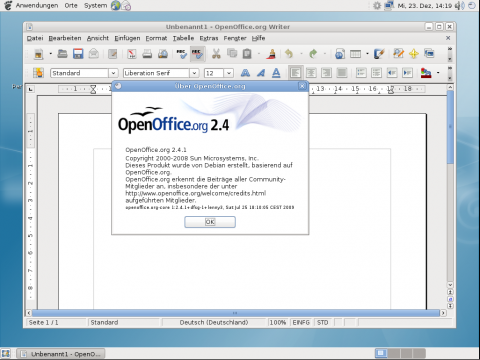Open the Hilfe menu

pyautogui.click(x=259, y=38)
